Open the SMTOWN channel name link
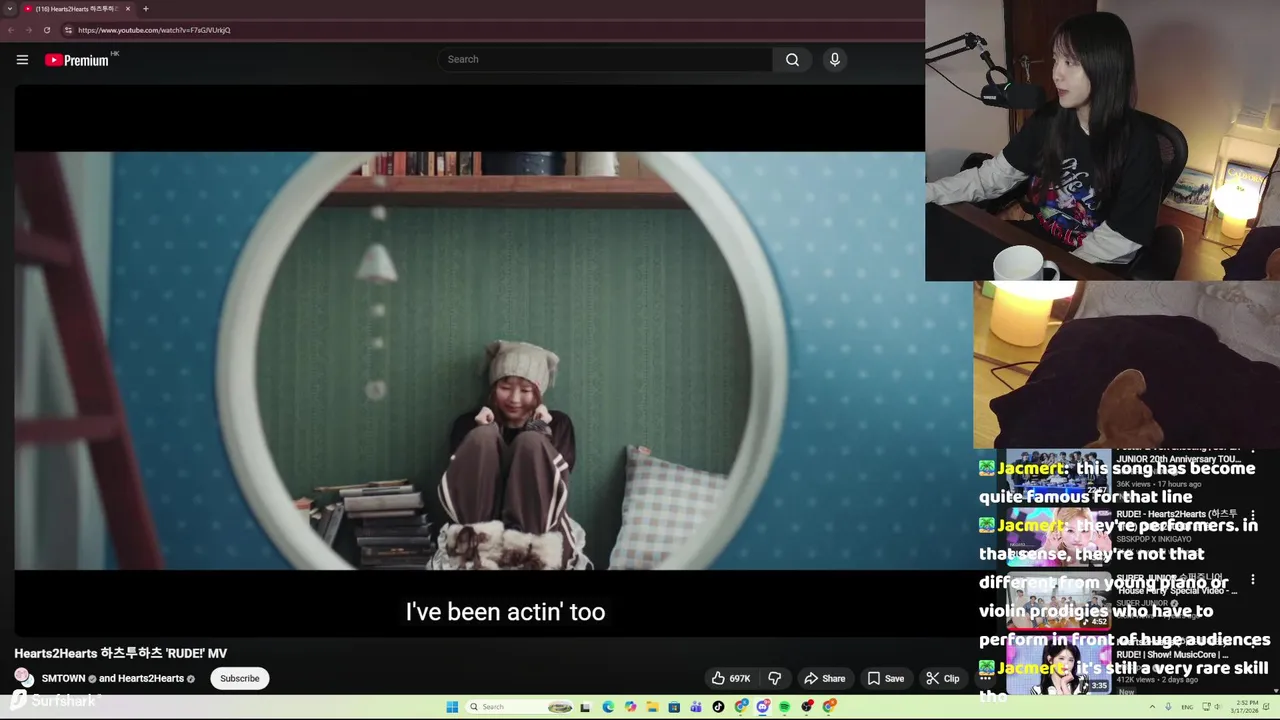The height and width of the screenshot is (720, 1280). [63, 678]
